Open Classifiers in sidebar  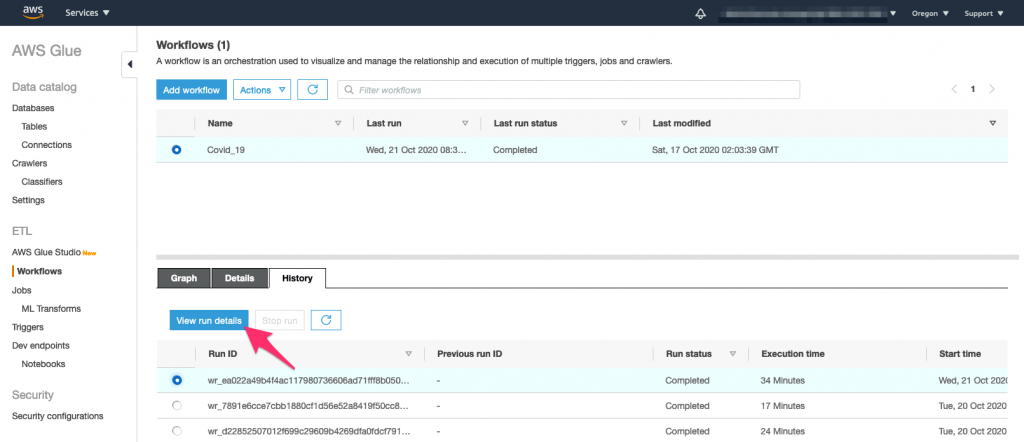pyautogui.click(x=42, y=182)
